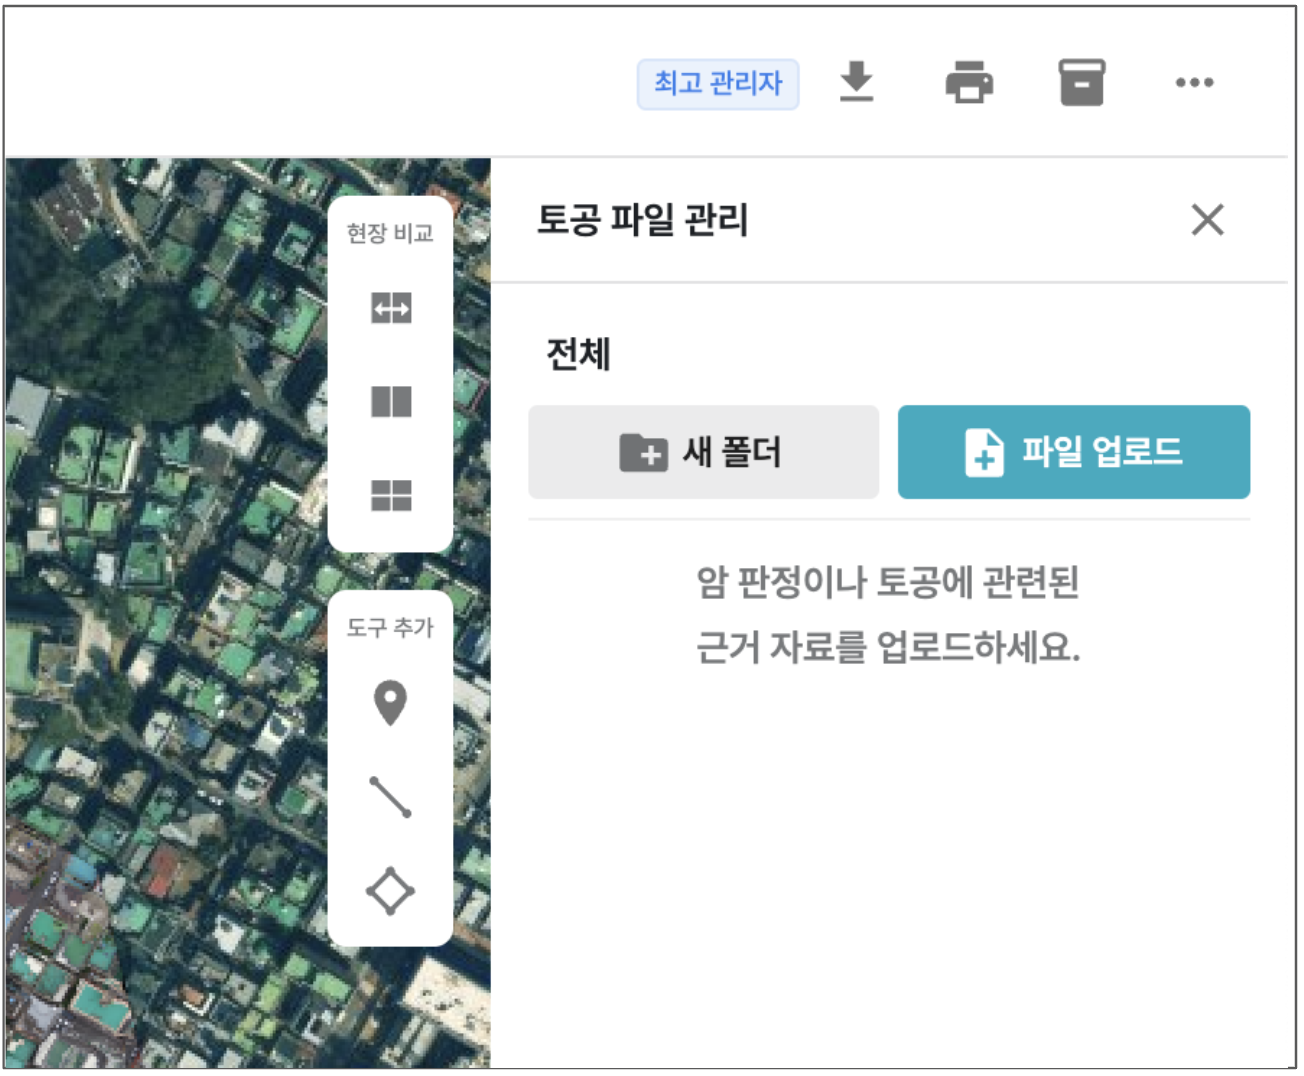This screenshot has width=1304, height=1076.
Task: Click the empty-state upload guidance text
Action: tap(888, 614)
